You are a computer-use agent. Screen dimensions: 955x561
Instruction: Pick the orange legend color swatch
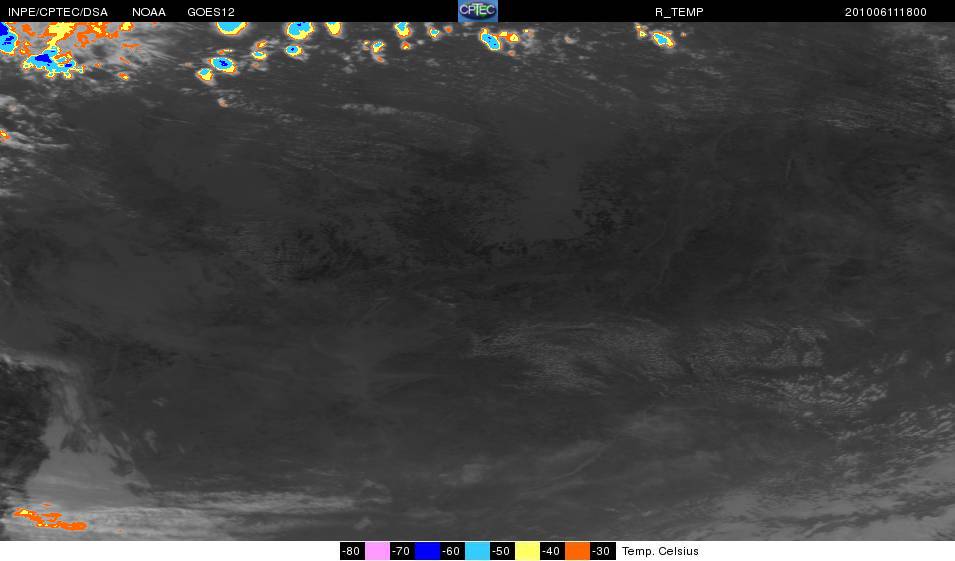coord(577,551)
